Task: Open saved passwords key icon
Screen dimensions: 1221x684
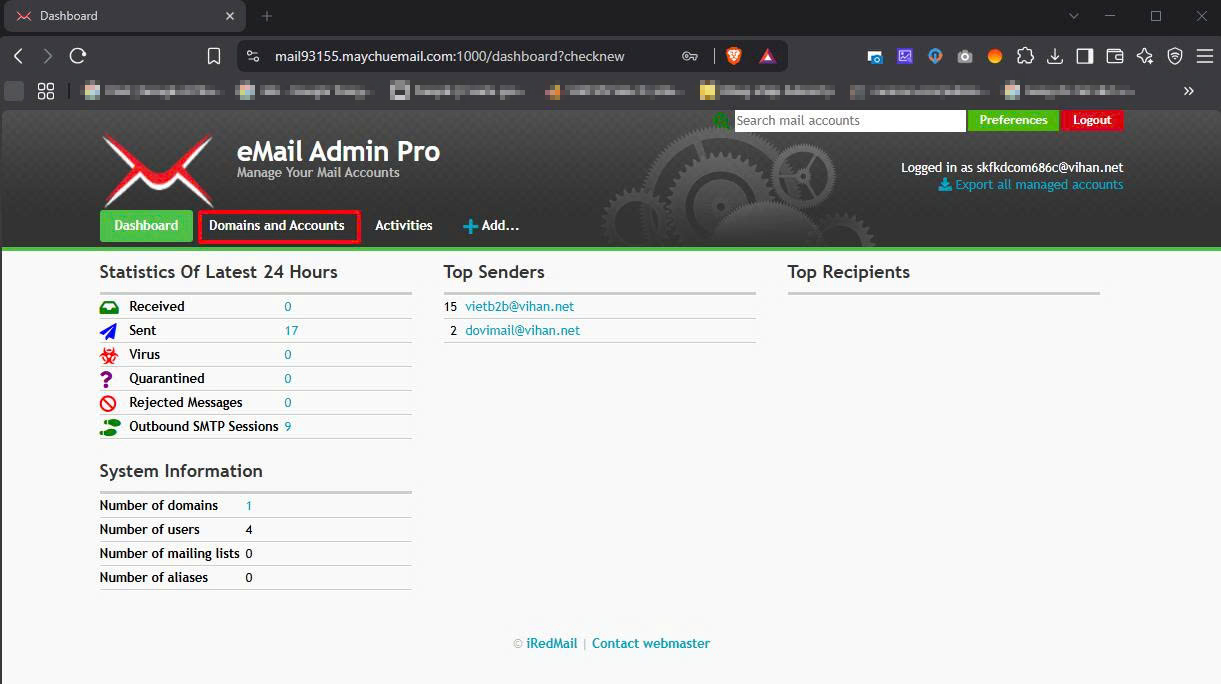Action: (x=690, y=56)
